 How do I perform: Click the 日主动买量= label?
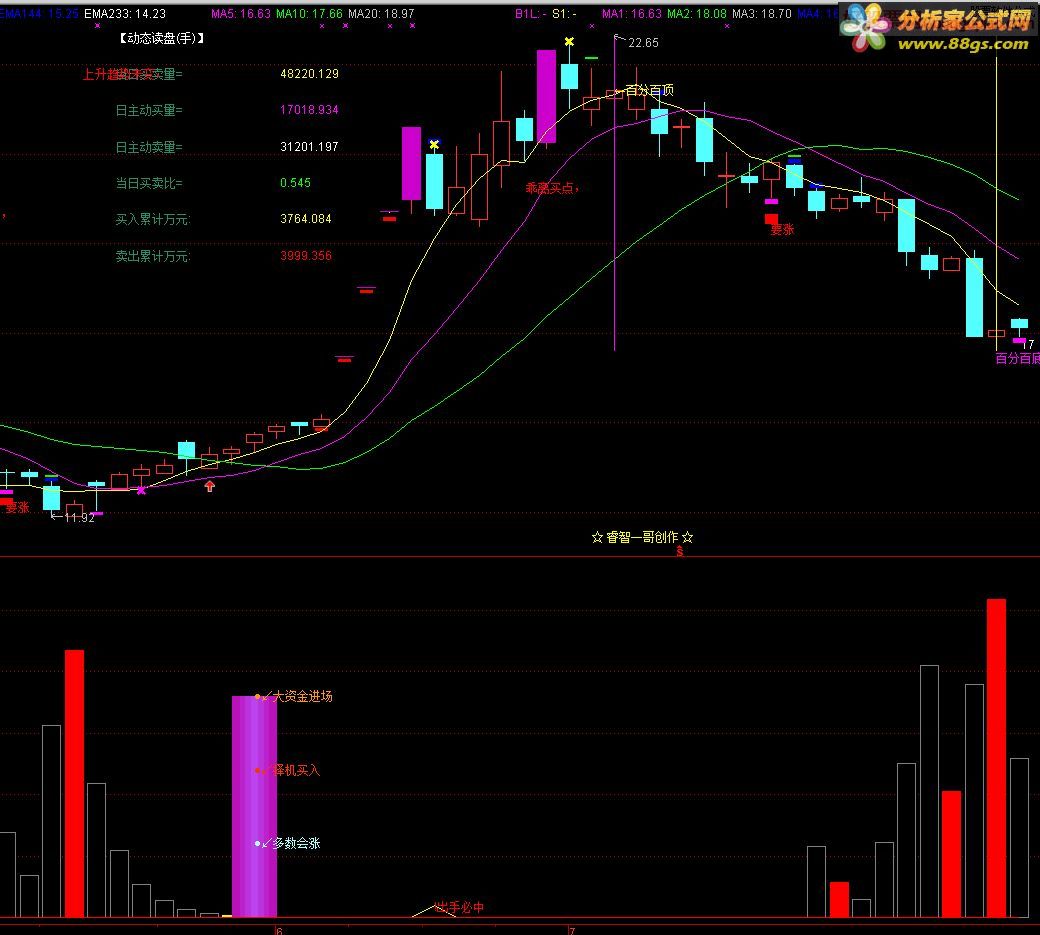149,110
